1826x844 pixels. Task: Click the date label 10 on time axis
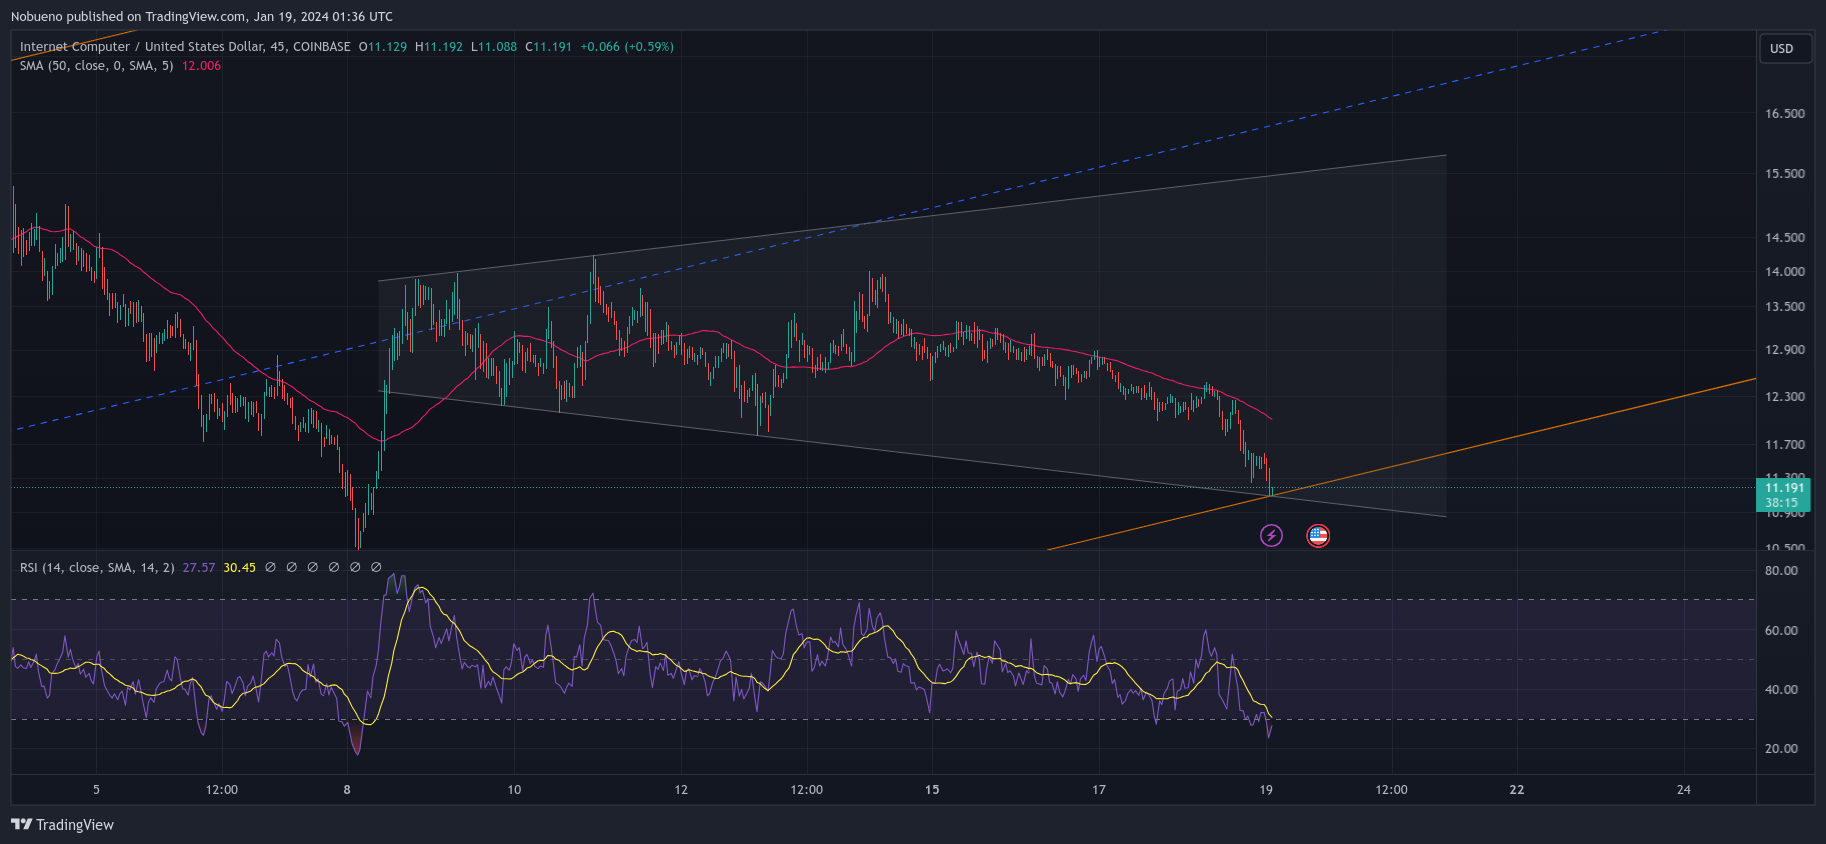pyautogui.click(x=514, y=790)
